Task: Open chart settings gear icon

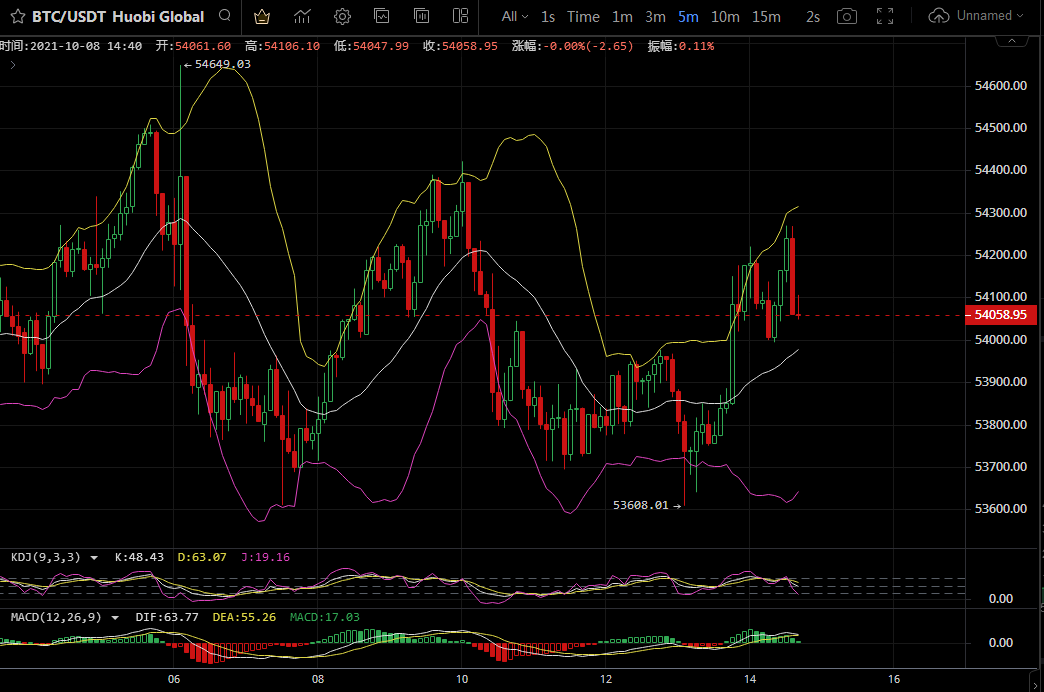Action: [x=342, y=16]
